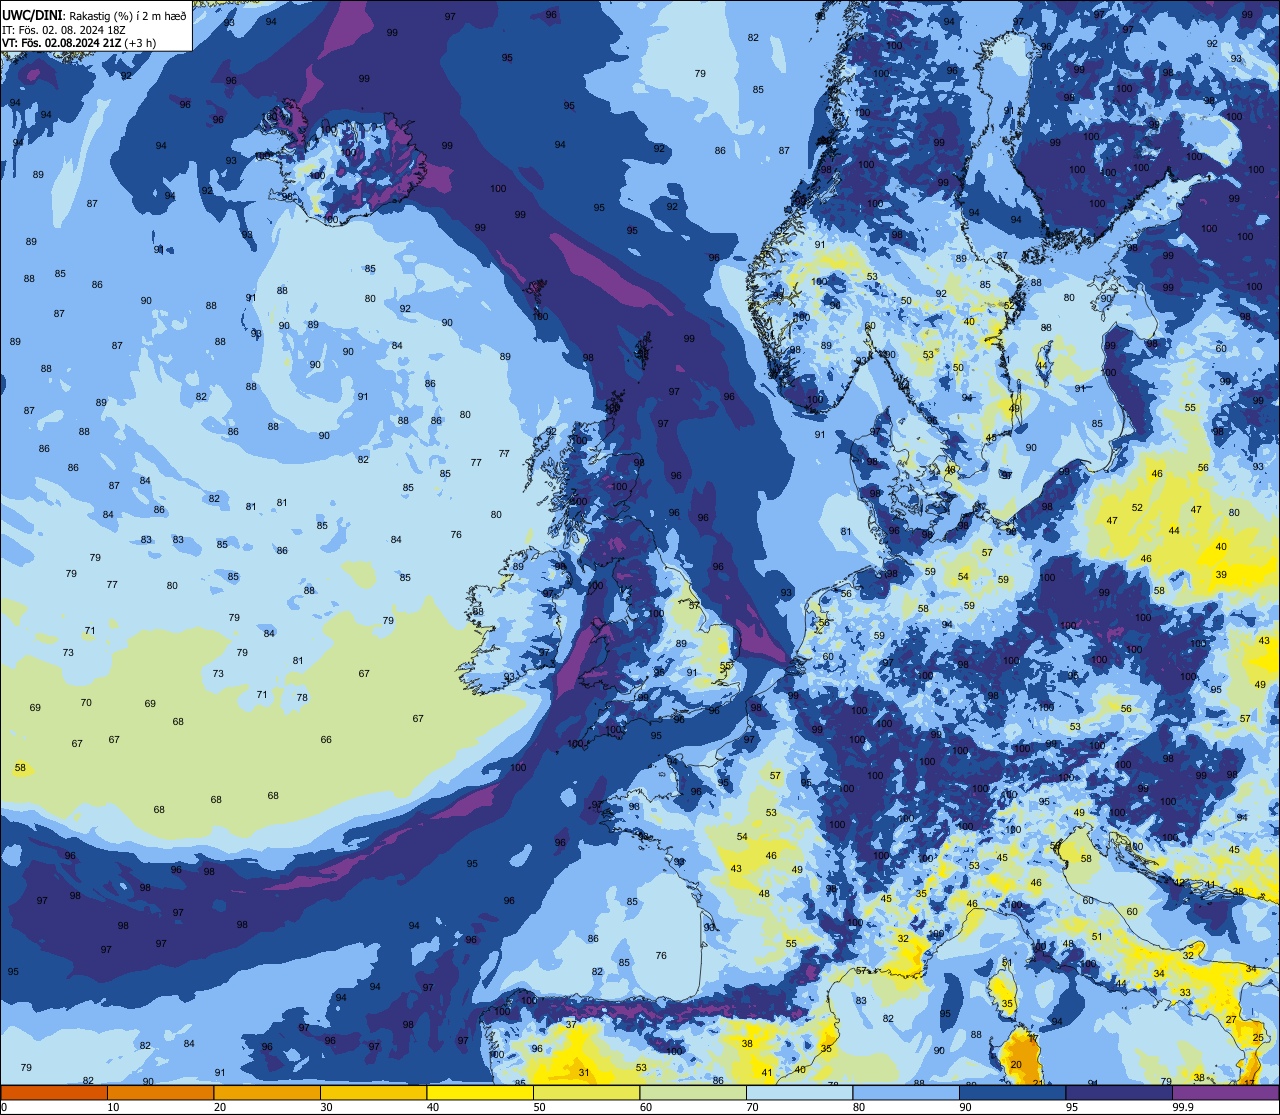Click the "60" legend tick label
Screen dimensions: 1280x1115
click(x=646, y=1107)
